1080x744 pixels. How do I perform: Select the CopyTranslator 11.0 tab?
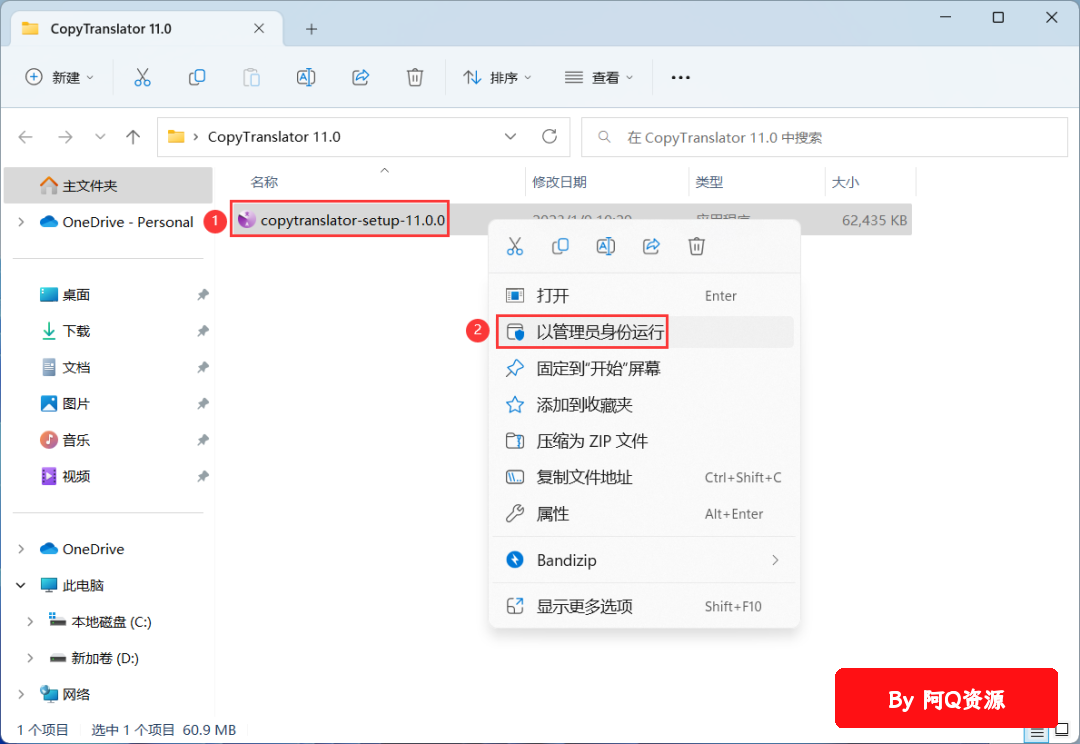147,29
